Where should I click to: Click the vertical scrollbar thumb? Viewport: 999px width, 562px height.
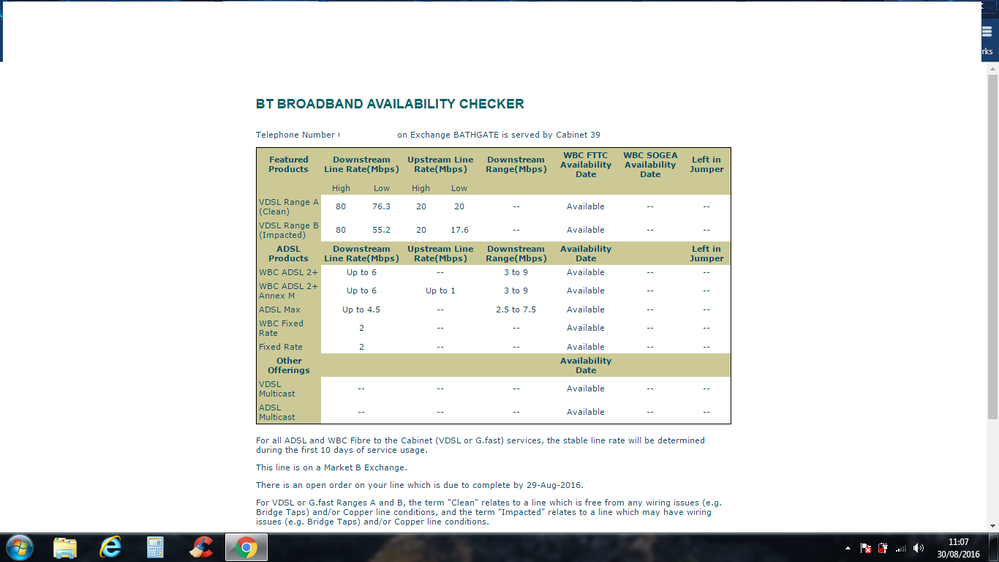pyautogui.click(x=993, y=247)
